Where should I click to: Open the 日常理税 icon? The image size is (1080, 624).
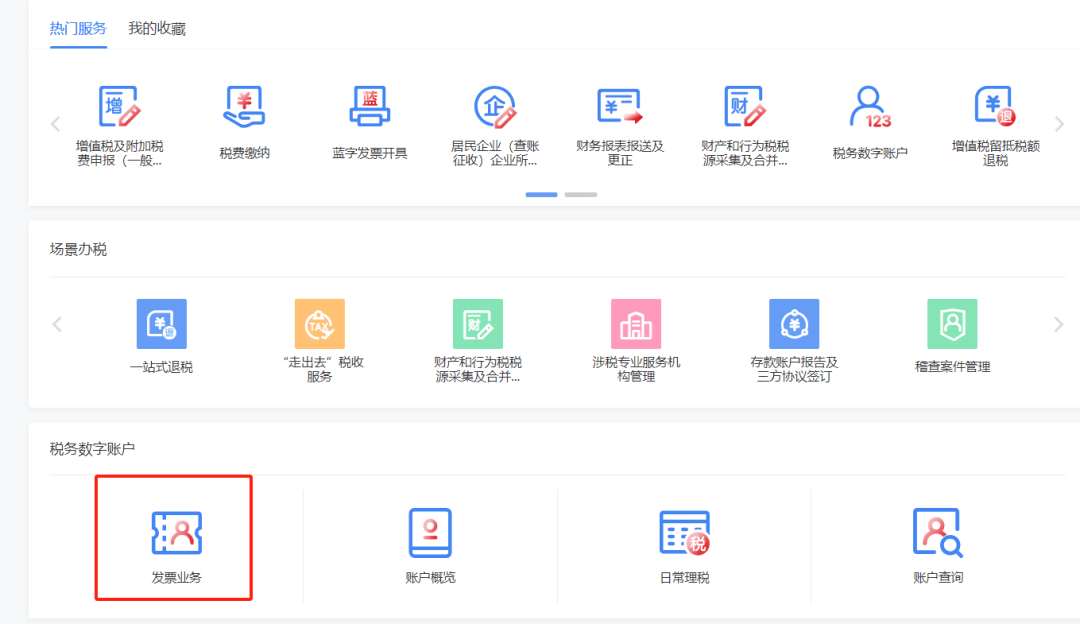click(683, 530)
